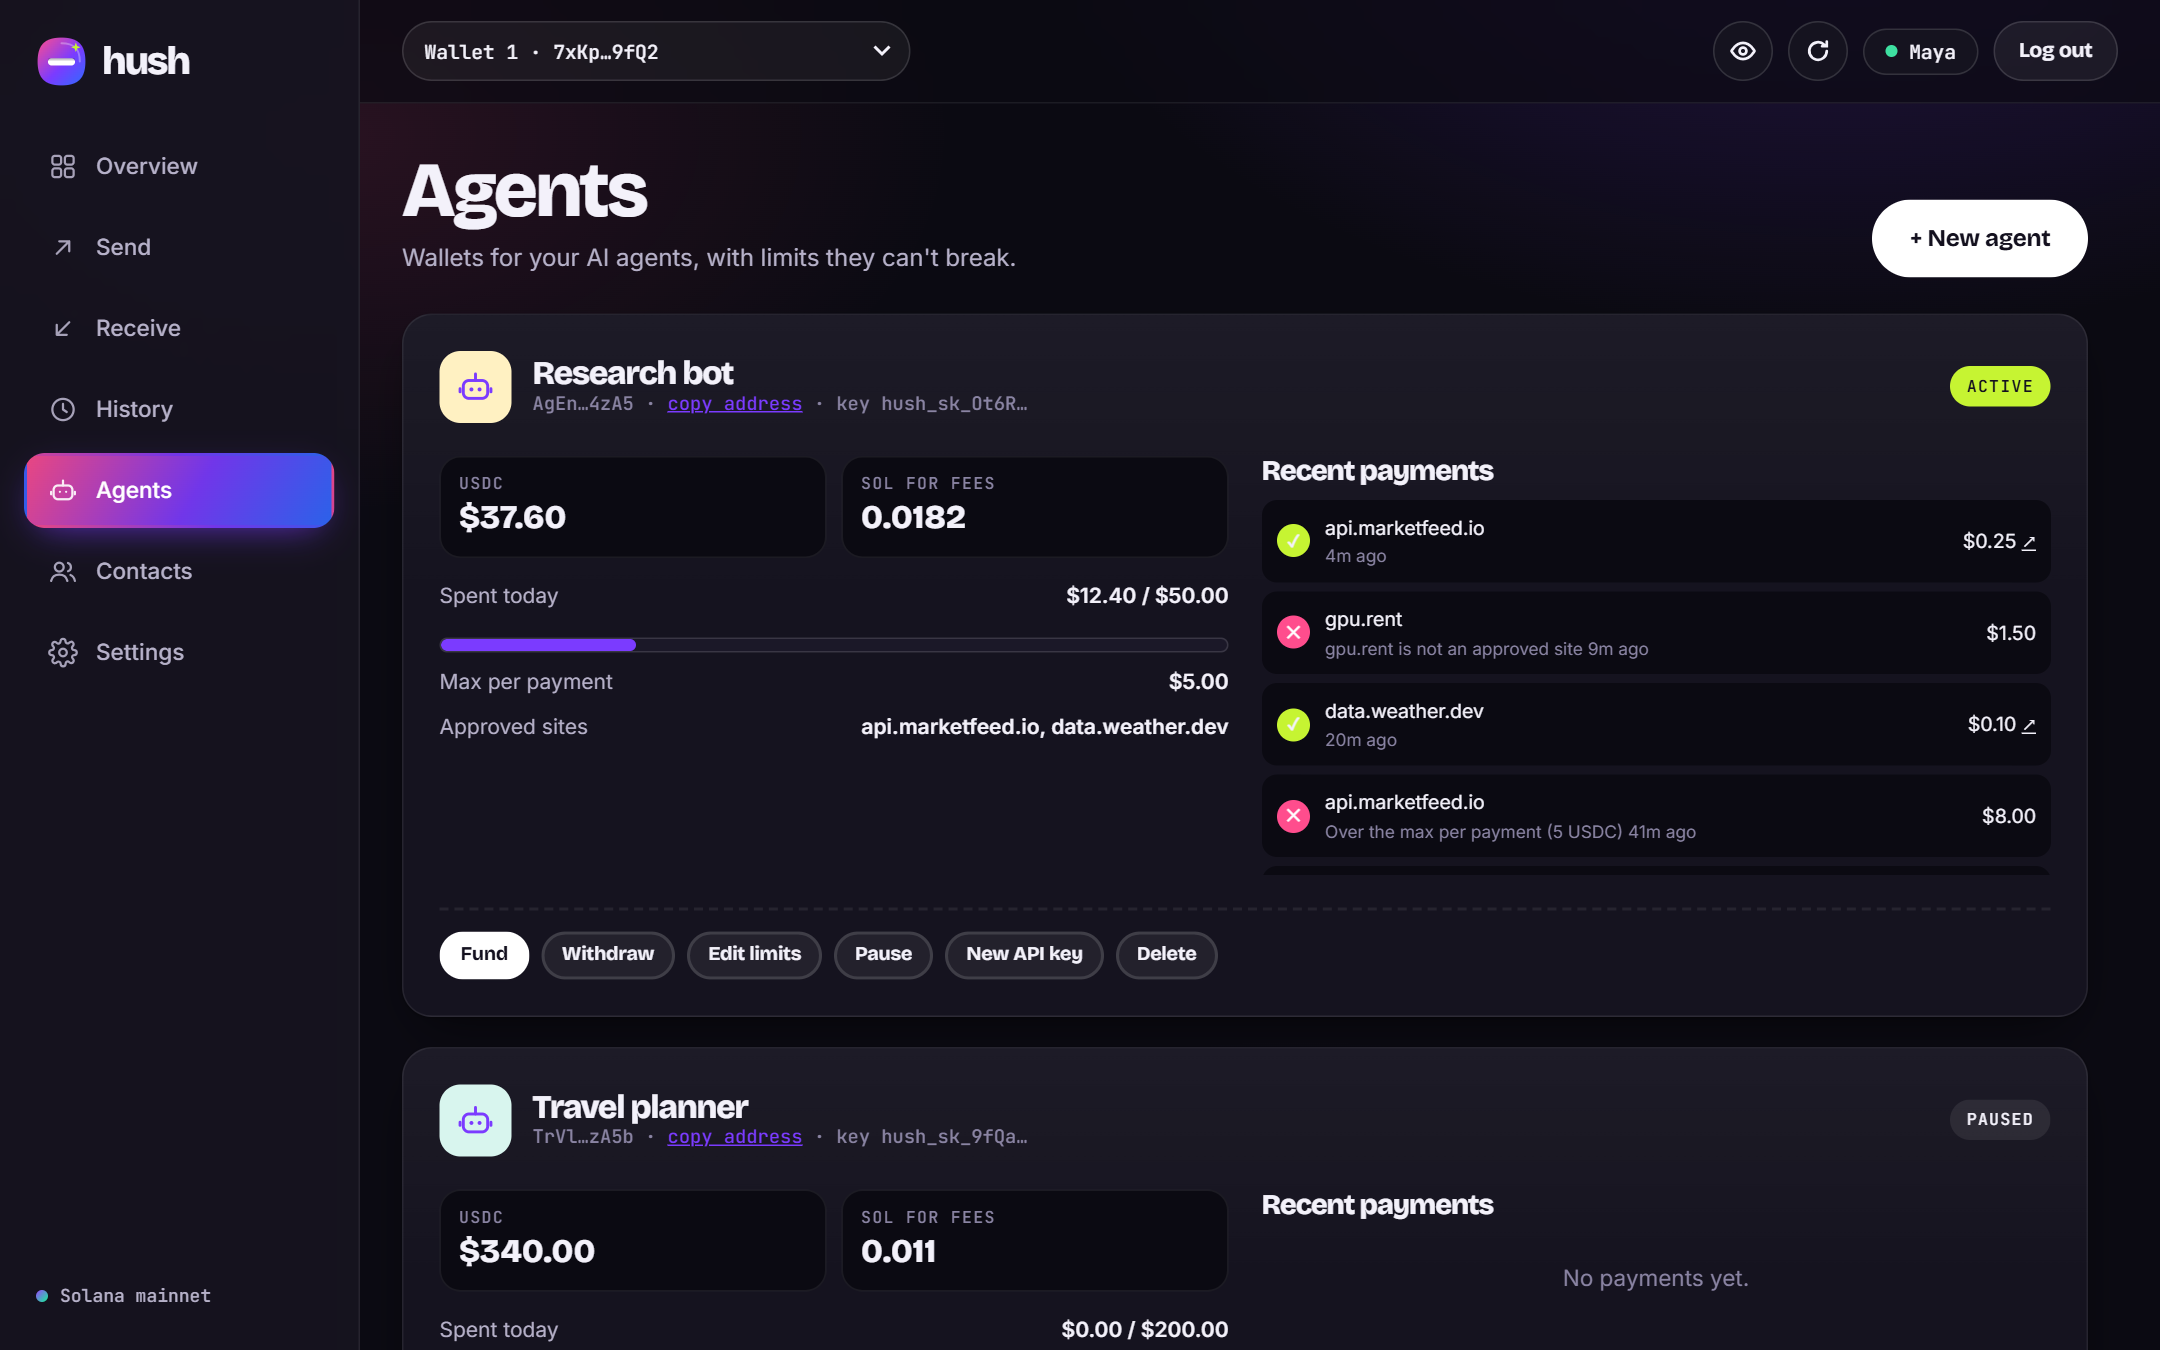The image size is (2160, 1350).
Task: Delete the Research bot agent
Action: pyautogui.click(x=1166, y=954)
